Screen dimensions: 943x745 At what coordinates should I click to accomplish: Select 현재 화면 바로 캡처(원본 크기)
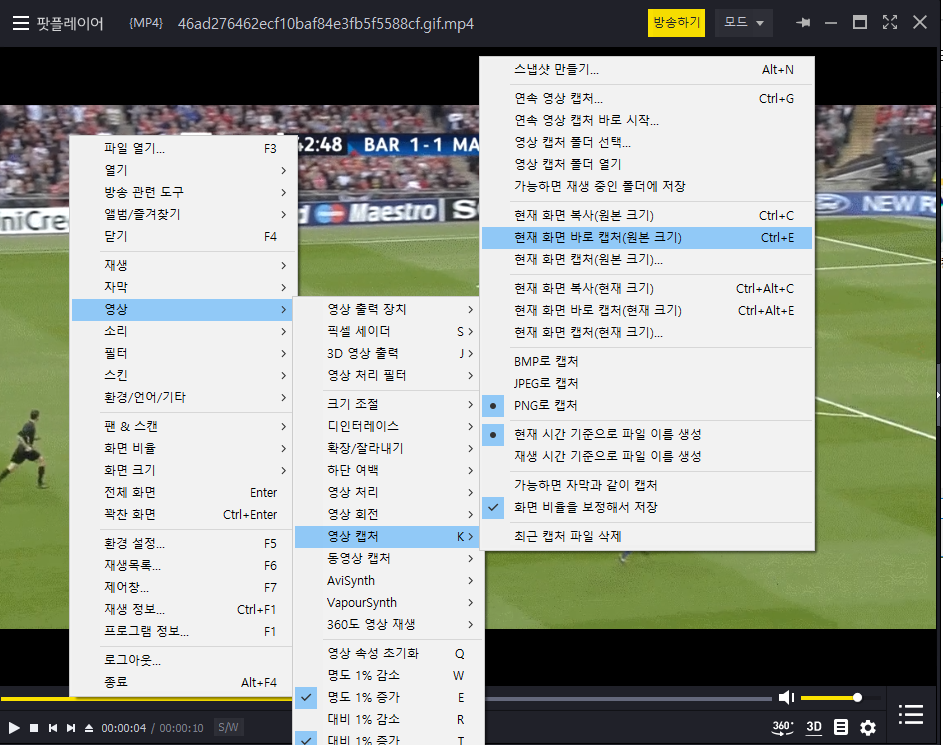click(648, 238)
